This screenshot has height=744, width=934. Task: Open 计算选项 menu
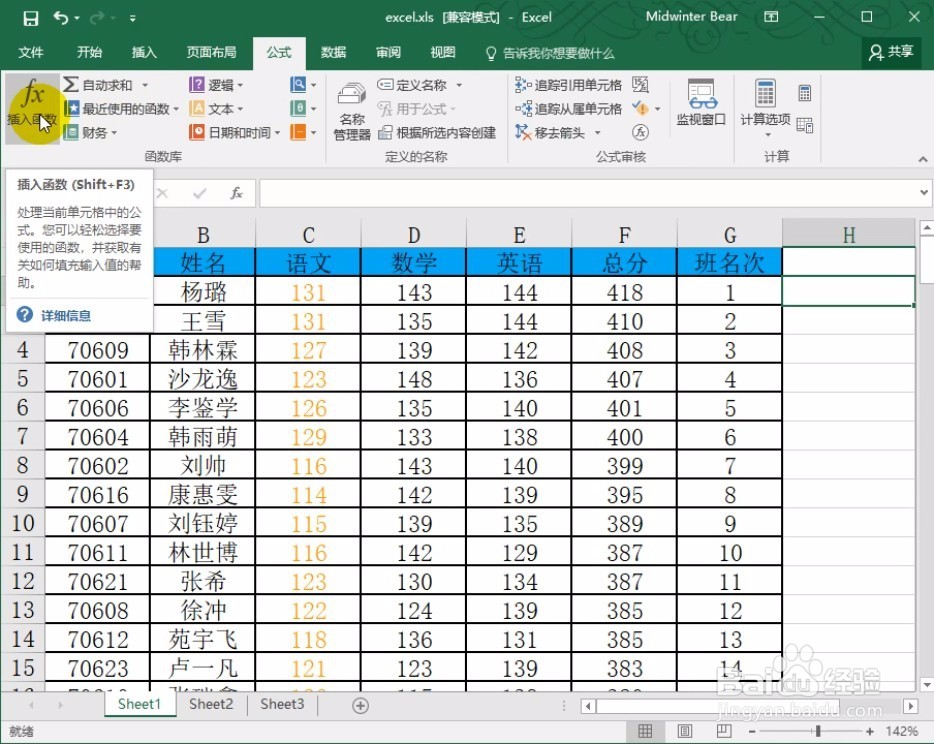pos(765,108)
